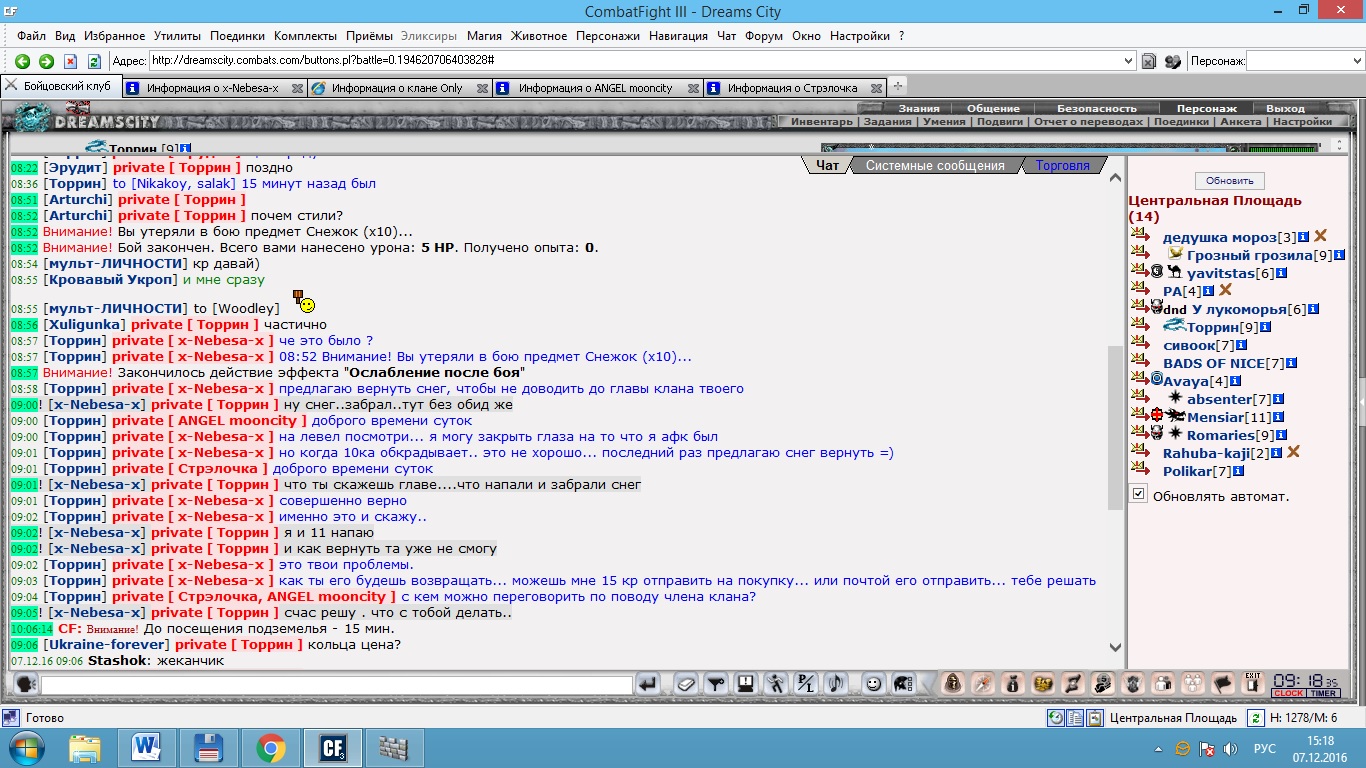This screenshot has height=768, width=1366.
Task: Click Безопасность in game header
Action: 1097,108
